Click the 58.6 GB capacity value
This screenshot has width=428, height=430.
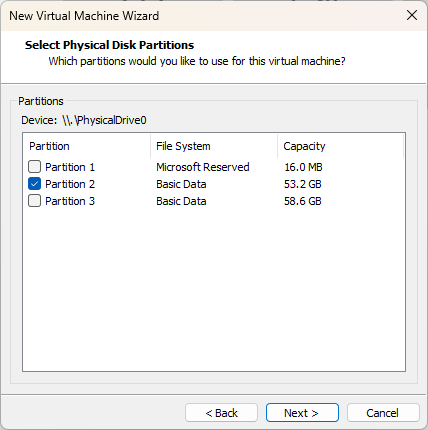pyautogui.click(x=303, y=201)
